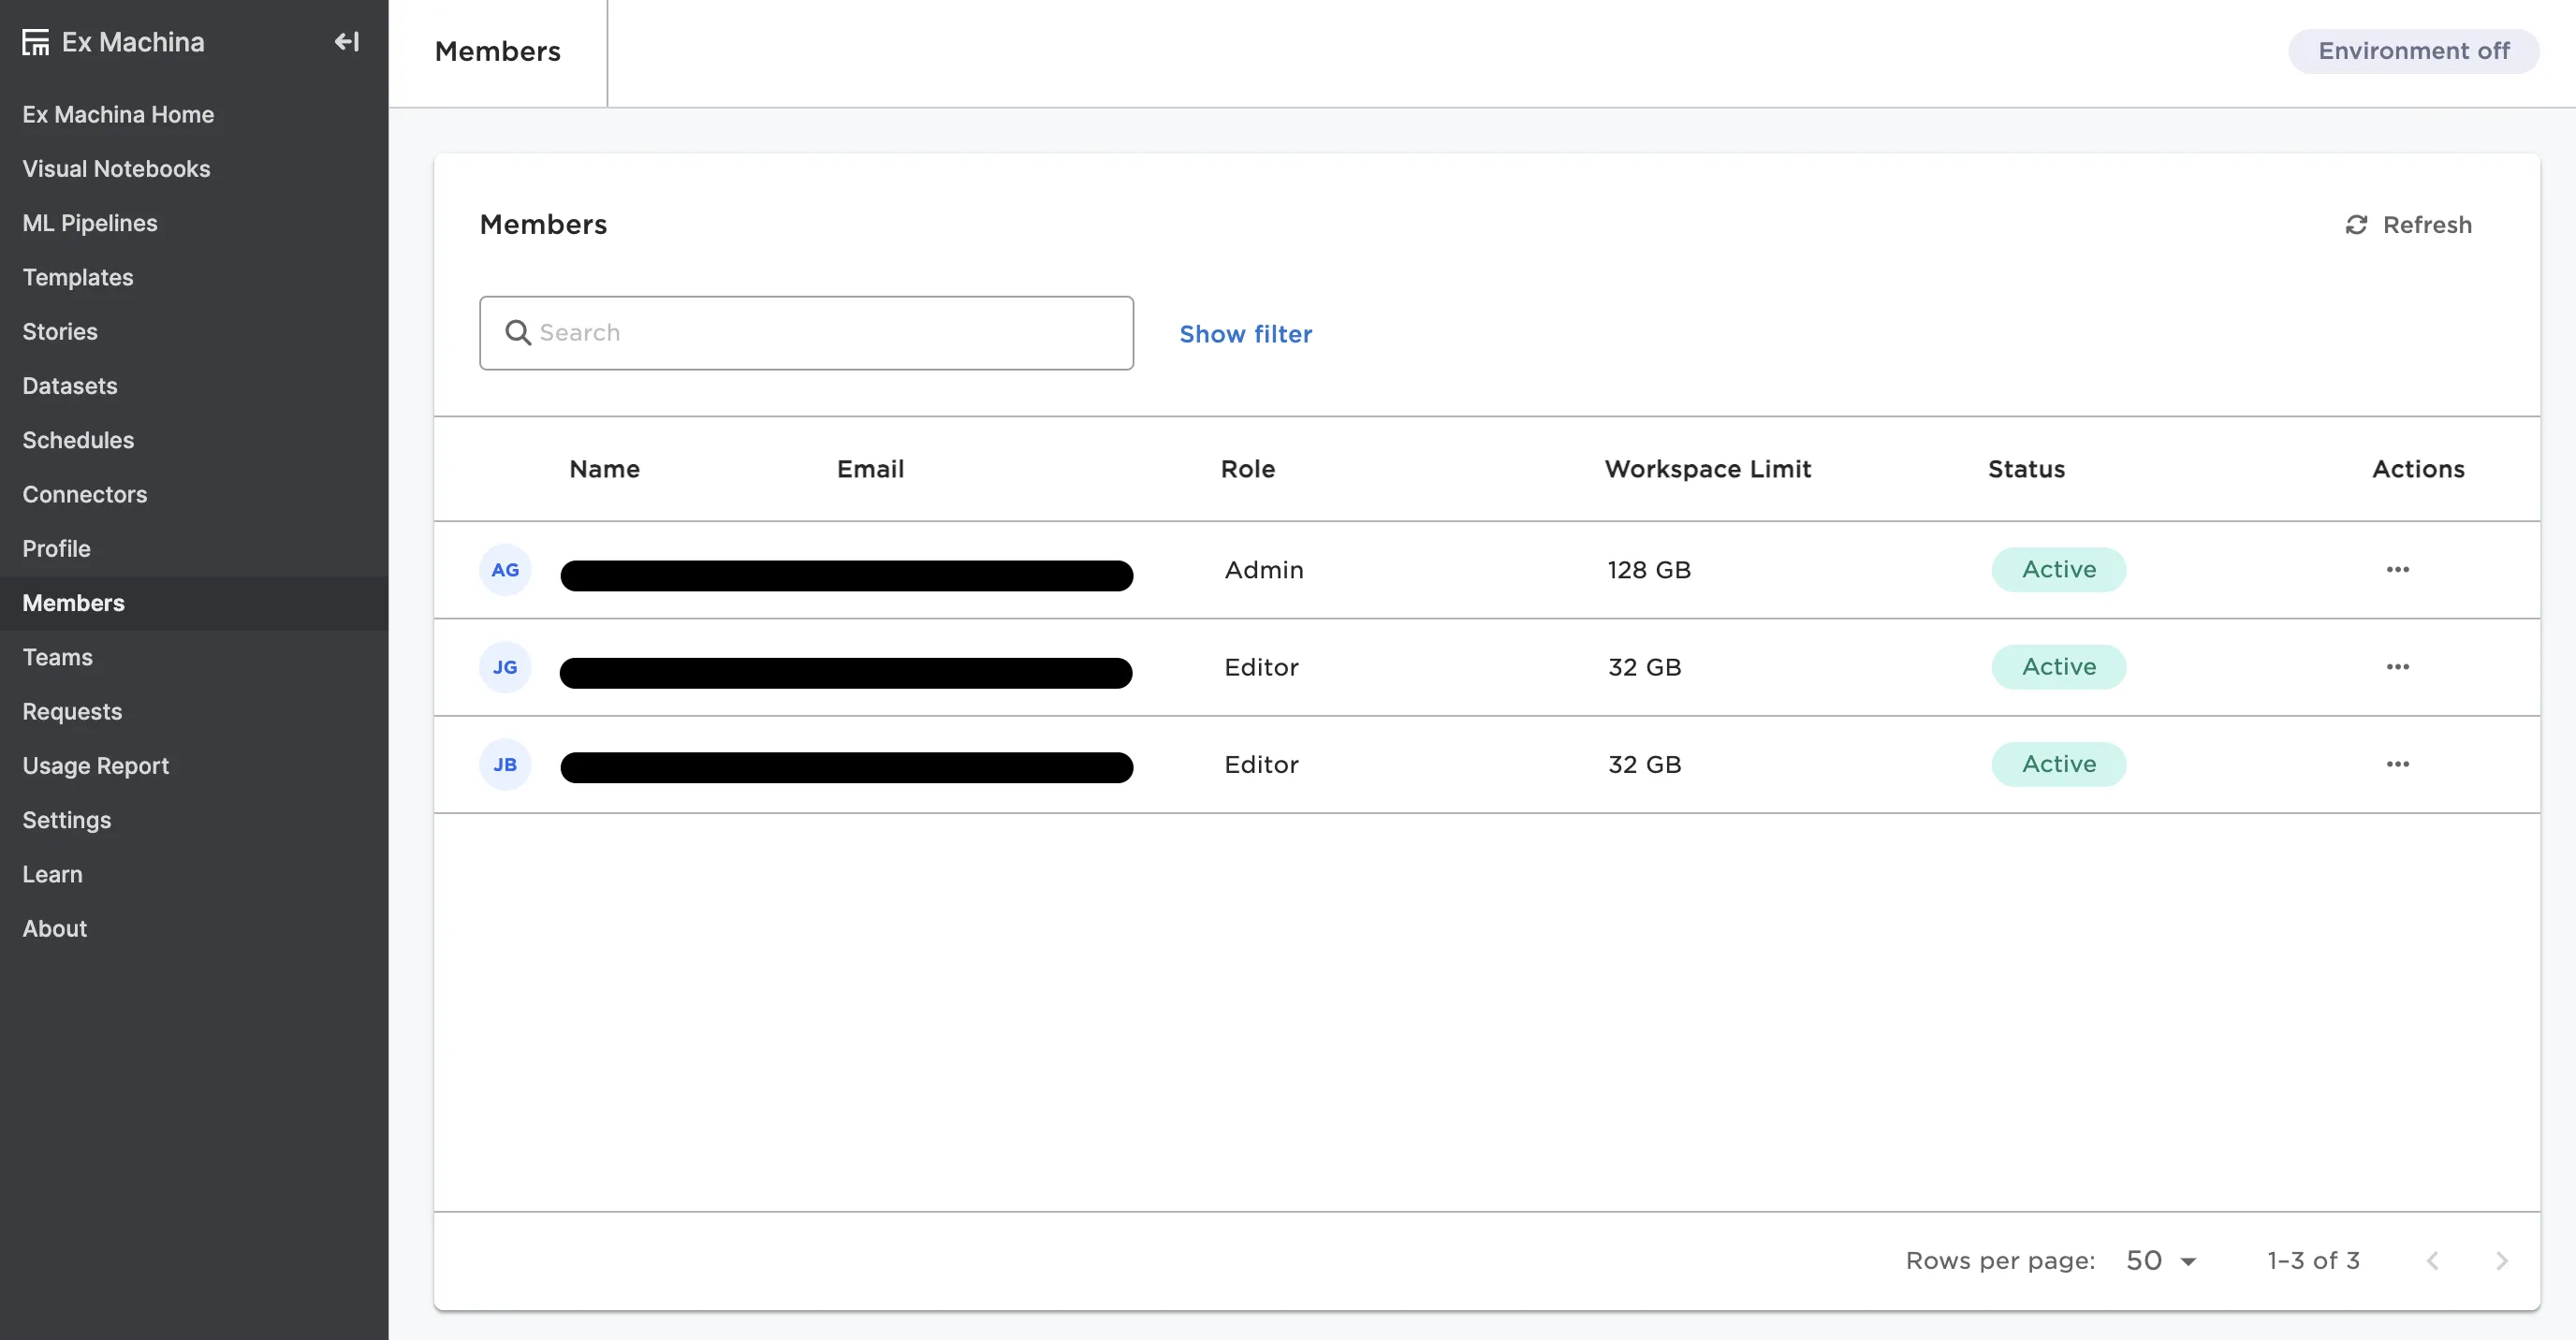The height and width of the screenshot is (1340, 2576).
Task: Open the Rows per page dropdown
Action: point(2161,1260)
